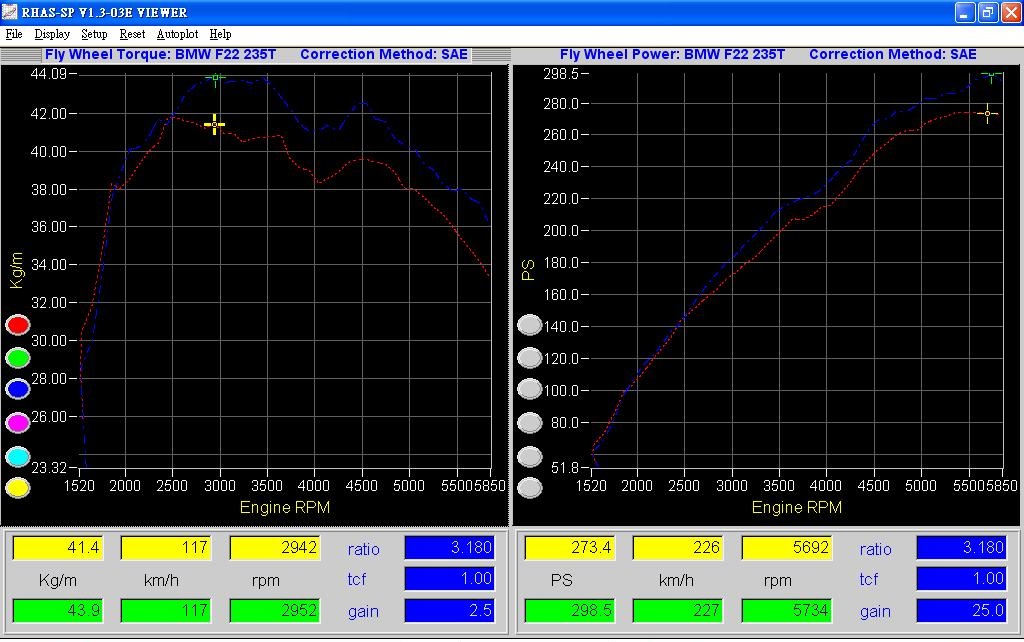Click the bottom gray curve selector on power panel
This screenshot has width=1024, height=642.
coord(530,488)
